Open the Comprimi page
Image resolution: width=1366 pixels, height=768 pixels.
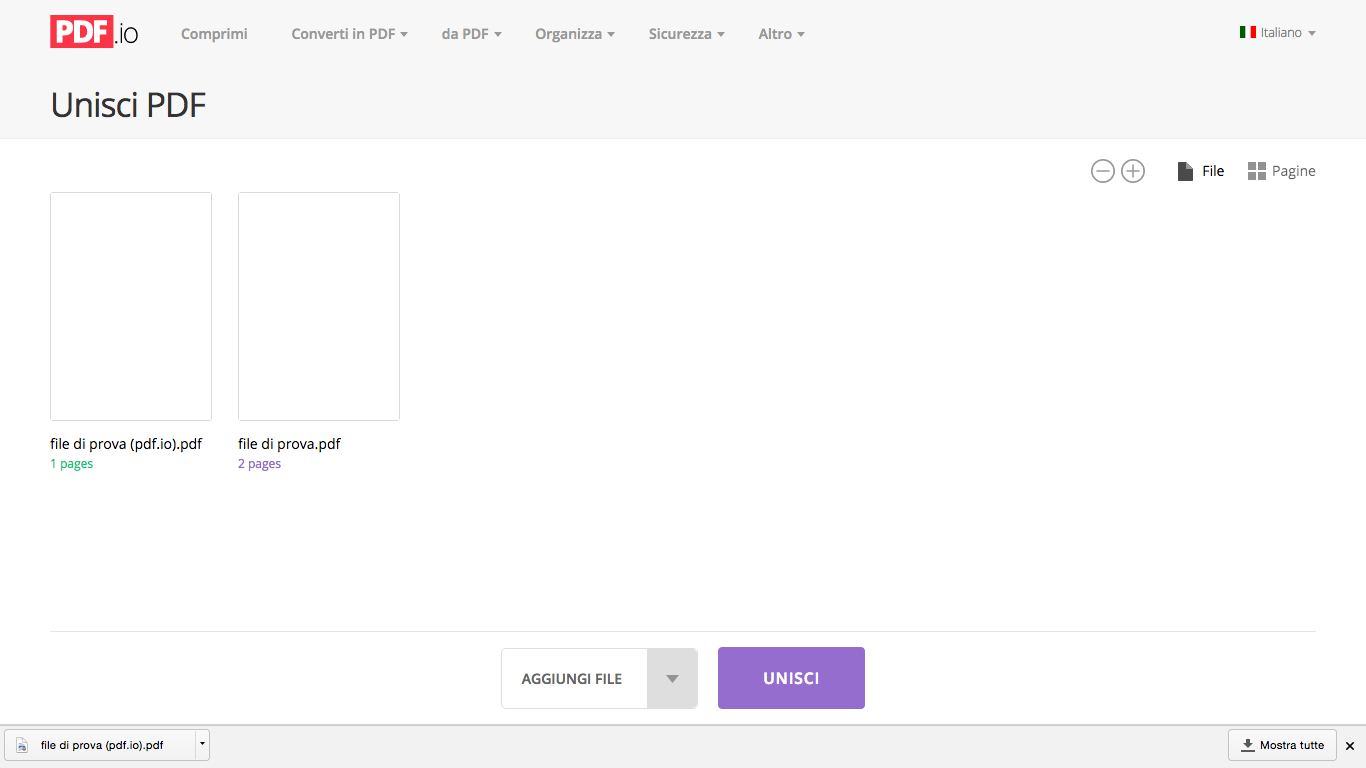214,34
